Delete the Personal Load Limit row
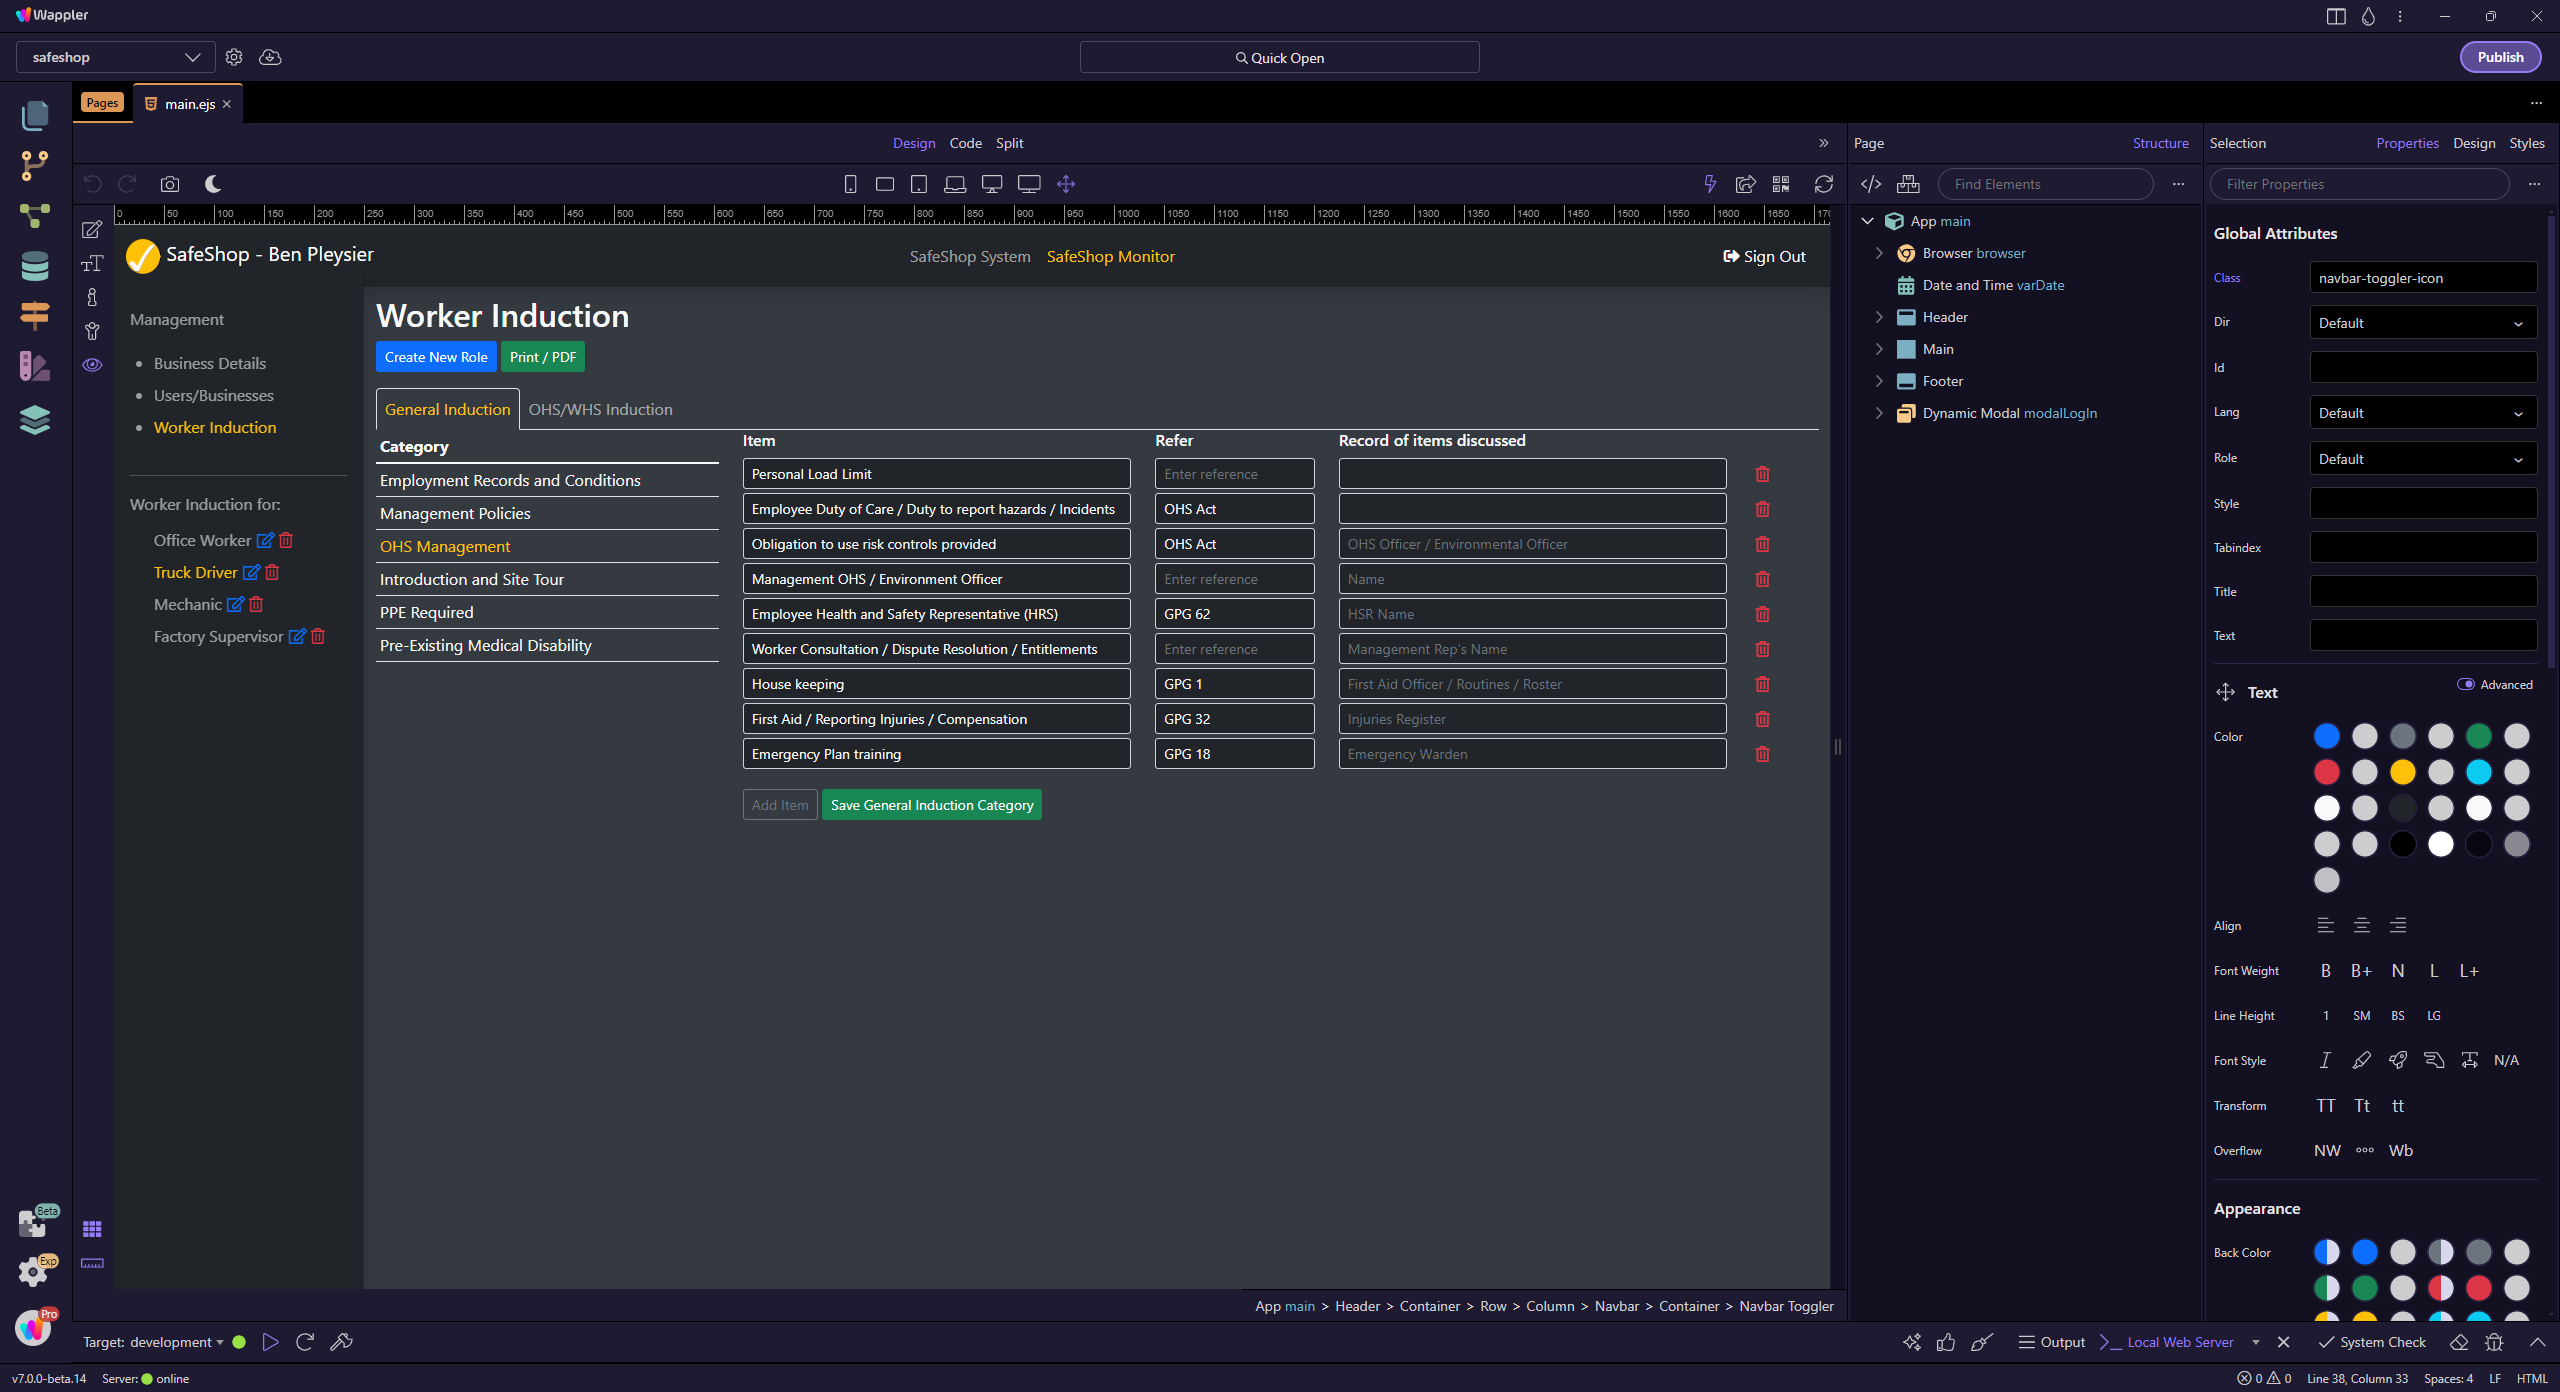Image resolution: width=2560 pixels, height=1392 pixels. click(x=1762, y=474)
